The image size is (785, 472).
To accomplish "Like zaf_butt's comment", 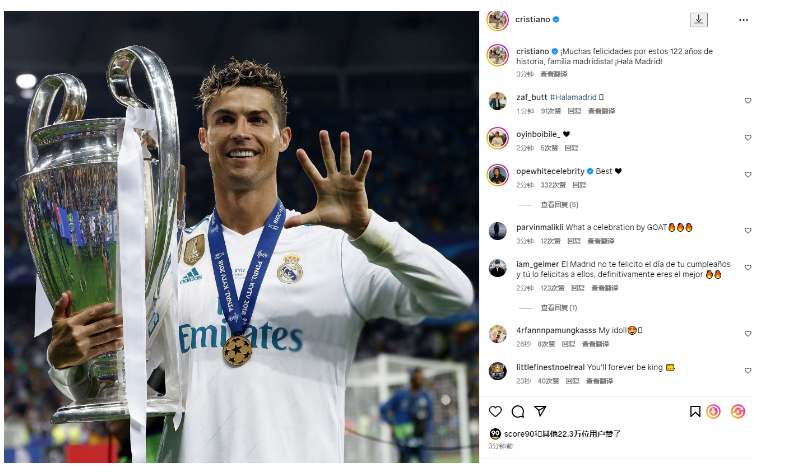I will (748, 101).
